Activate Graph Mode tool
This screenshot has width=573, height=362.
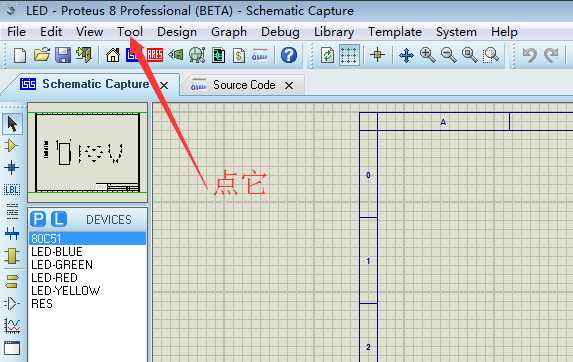click(x=12, y=325)
